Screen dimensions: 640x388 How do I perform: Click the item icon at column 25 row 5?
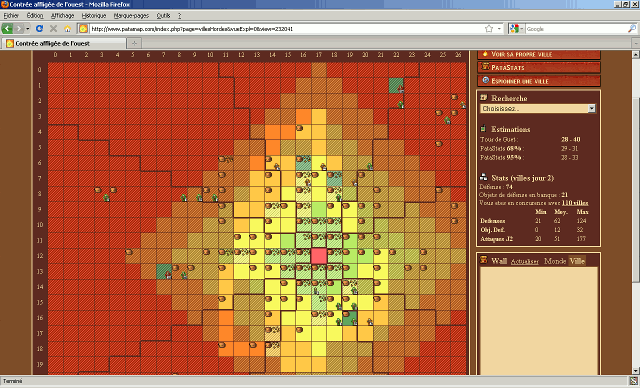[439, 144]
